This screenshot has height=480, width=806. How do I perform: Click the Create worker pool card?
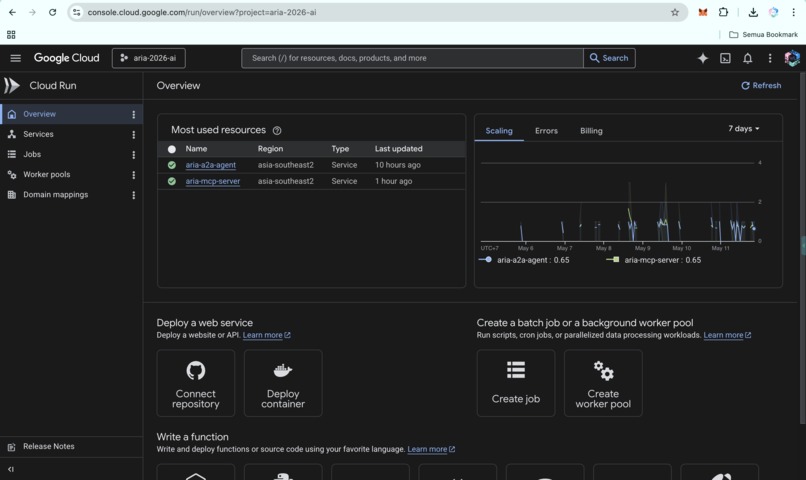click(x=603, y=383)
